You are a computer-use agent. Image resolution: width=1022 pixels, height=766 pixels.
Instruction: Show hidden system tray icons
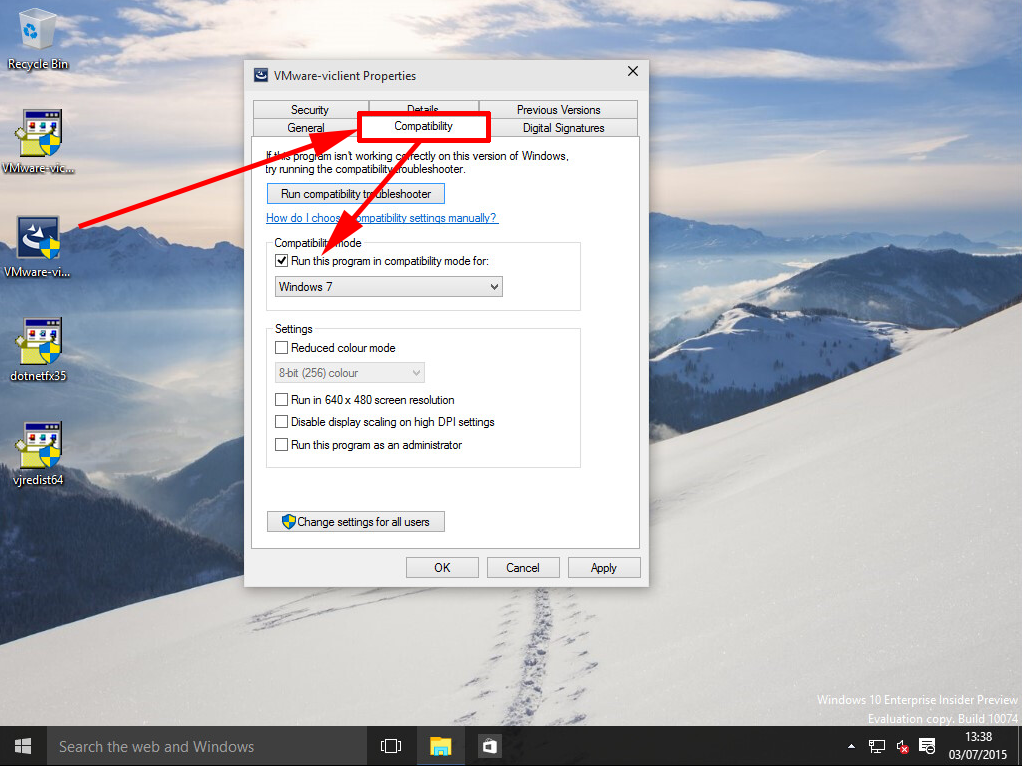pyautogui.click(x=851, y=746)
